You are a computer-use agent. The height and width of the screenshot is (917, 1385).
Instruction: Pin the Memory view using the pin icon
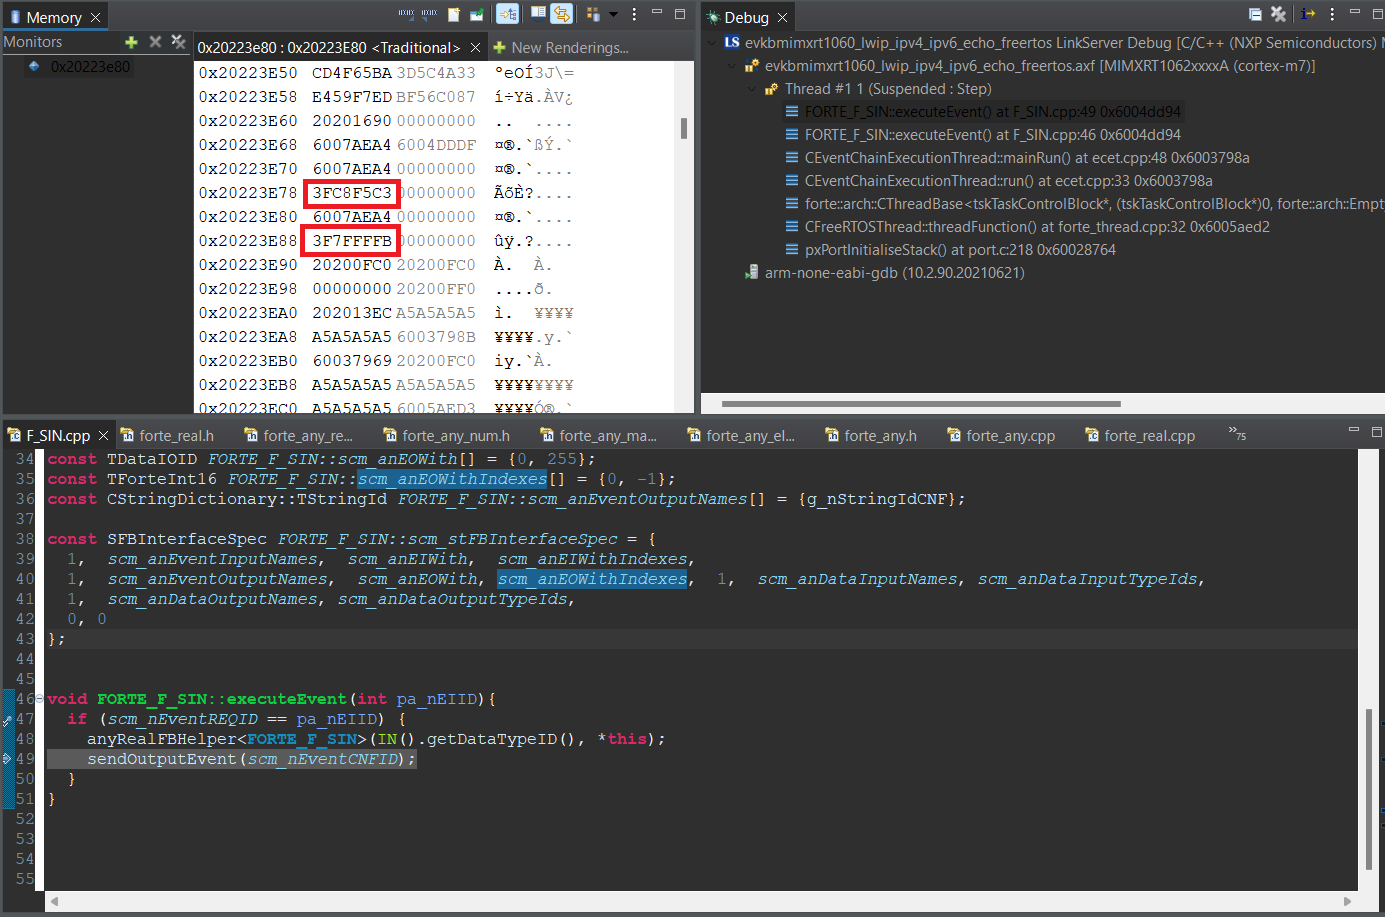477,14
